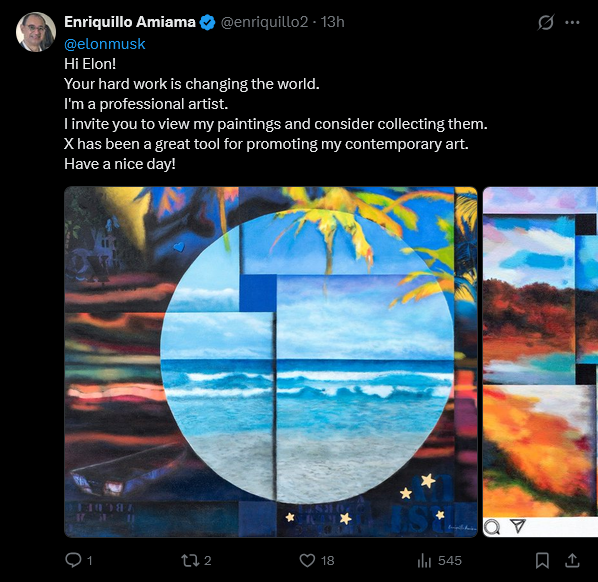Click the Grok explain post icon
The height and width of the screenshot is (582, 598).
click(x=546, y=22)
